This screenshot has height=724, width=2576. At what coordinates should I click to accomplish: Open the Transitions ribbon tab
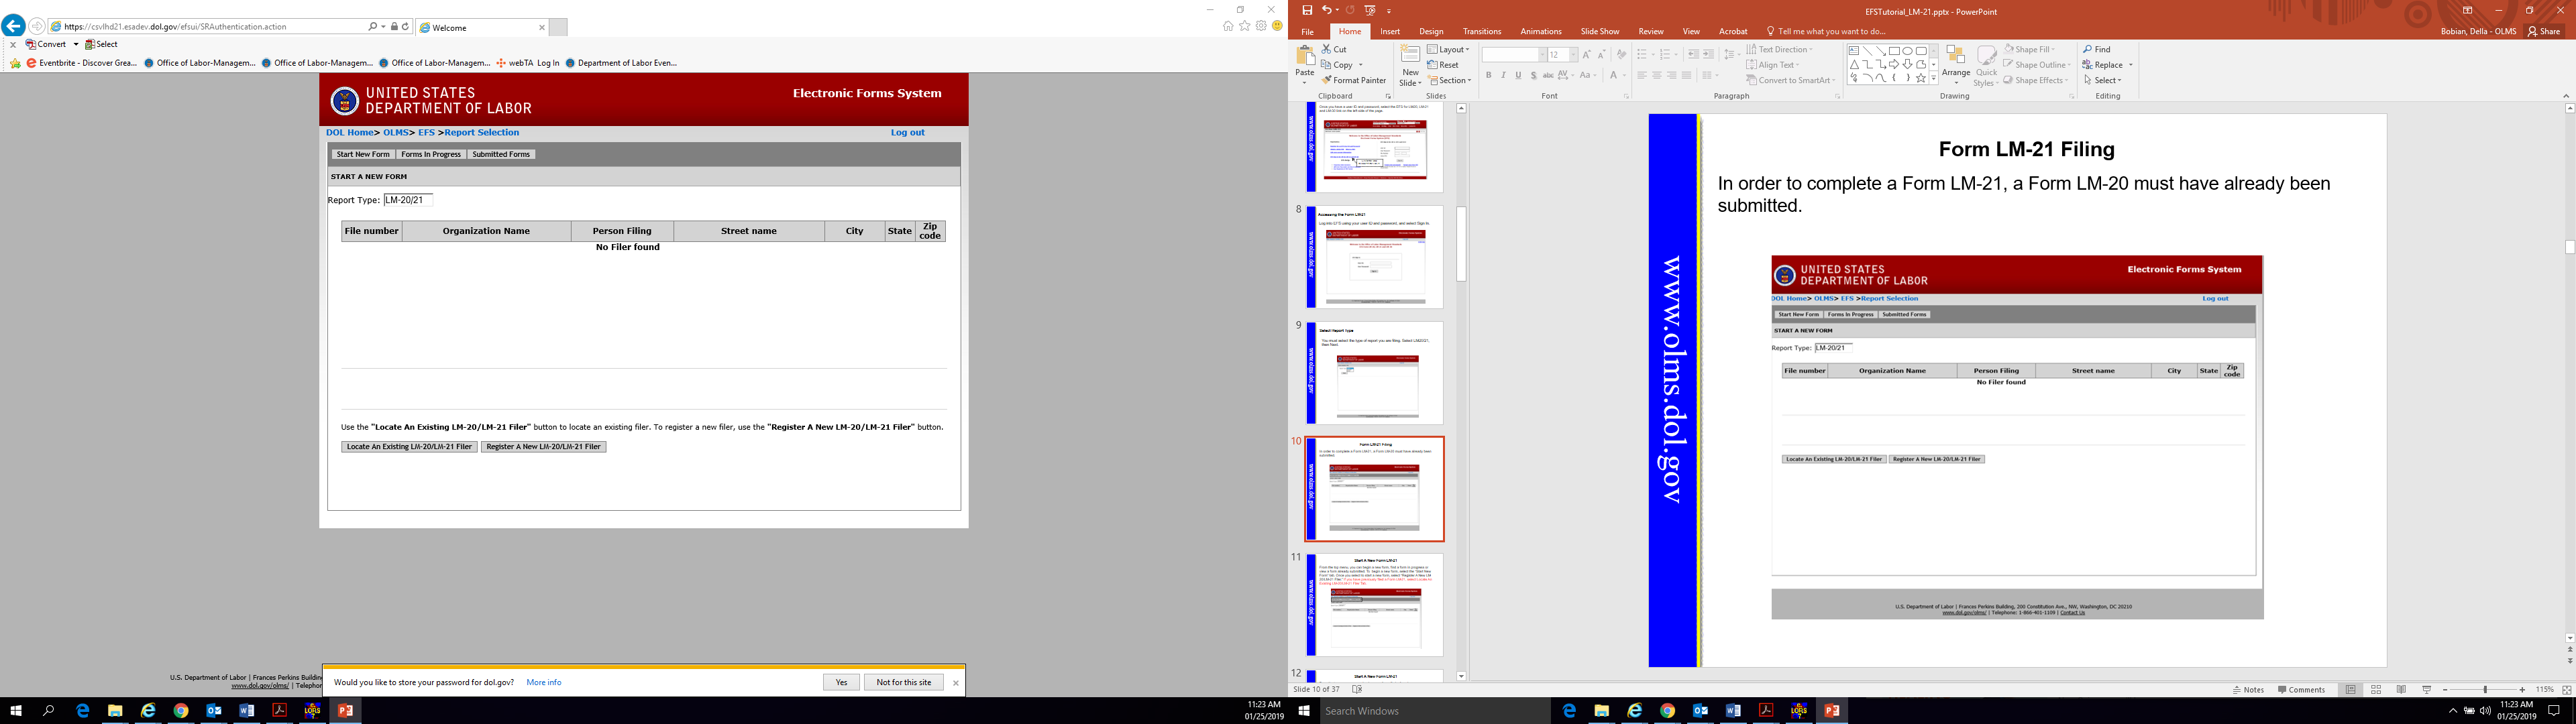click(x=1481, y=32)
